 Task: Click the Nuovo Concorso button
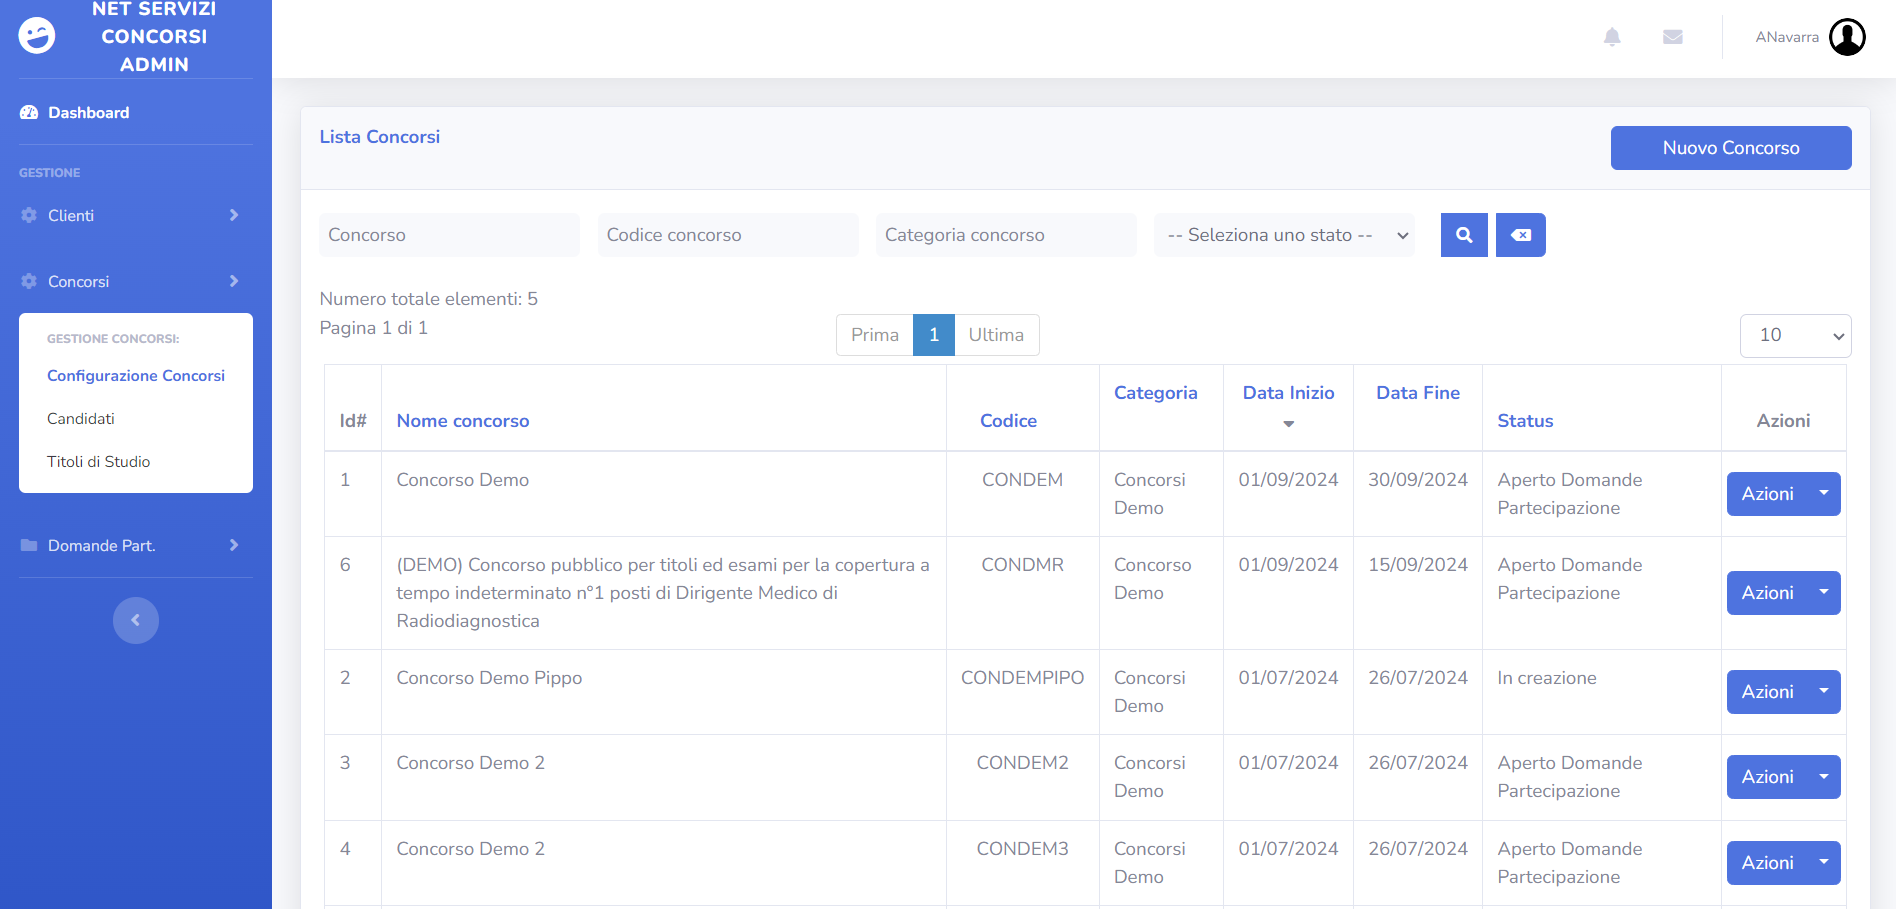coord(1731,148)
